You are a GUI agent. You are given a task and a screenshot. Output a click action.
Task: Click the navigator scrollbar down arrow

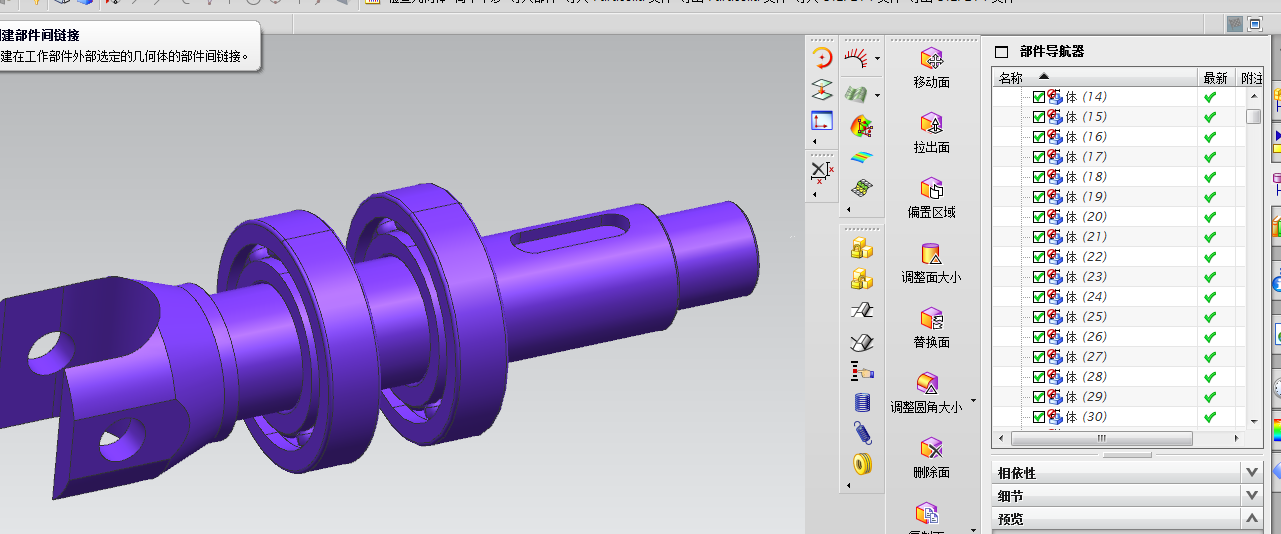click(x=1253, y=422)
